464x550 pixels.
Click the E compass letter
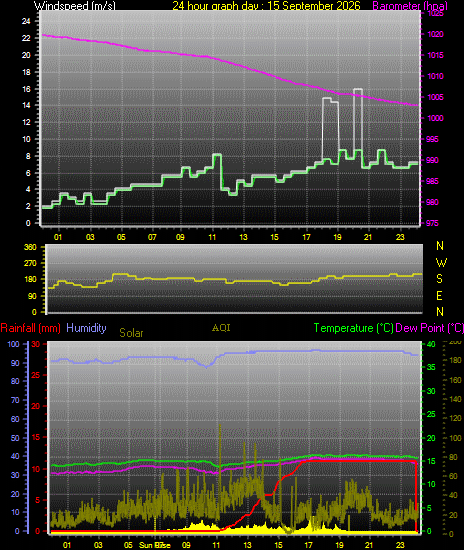click(x=439, y=296)
